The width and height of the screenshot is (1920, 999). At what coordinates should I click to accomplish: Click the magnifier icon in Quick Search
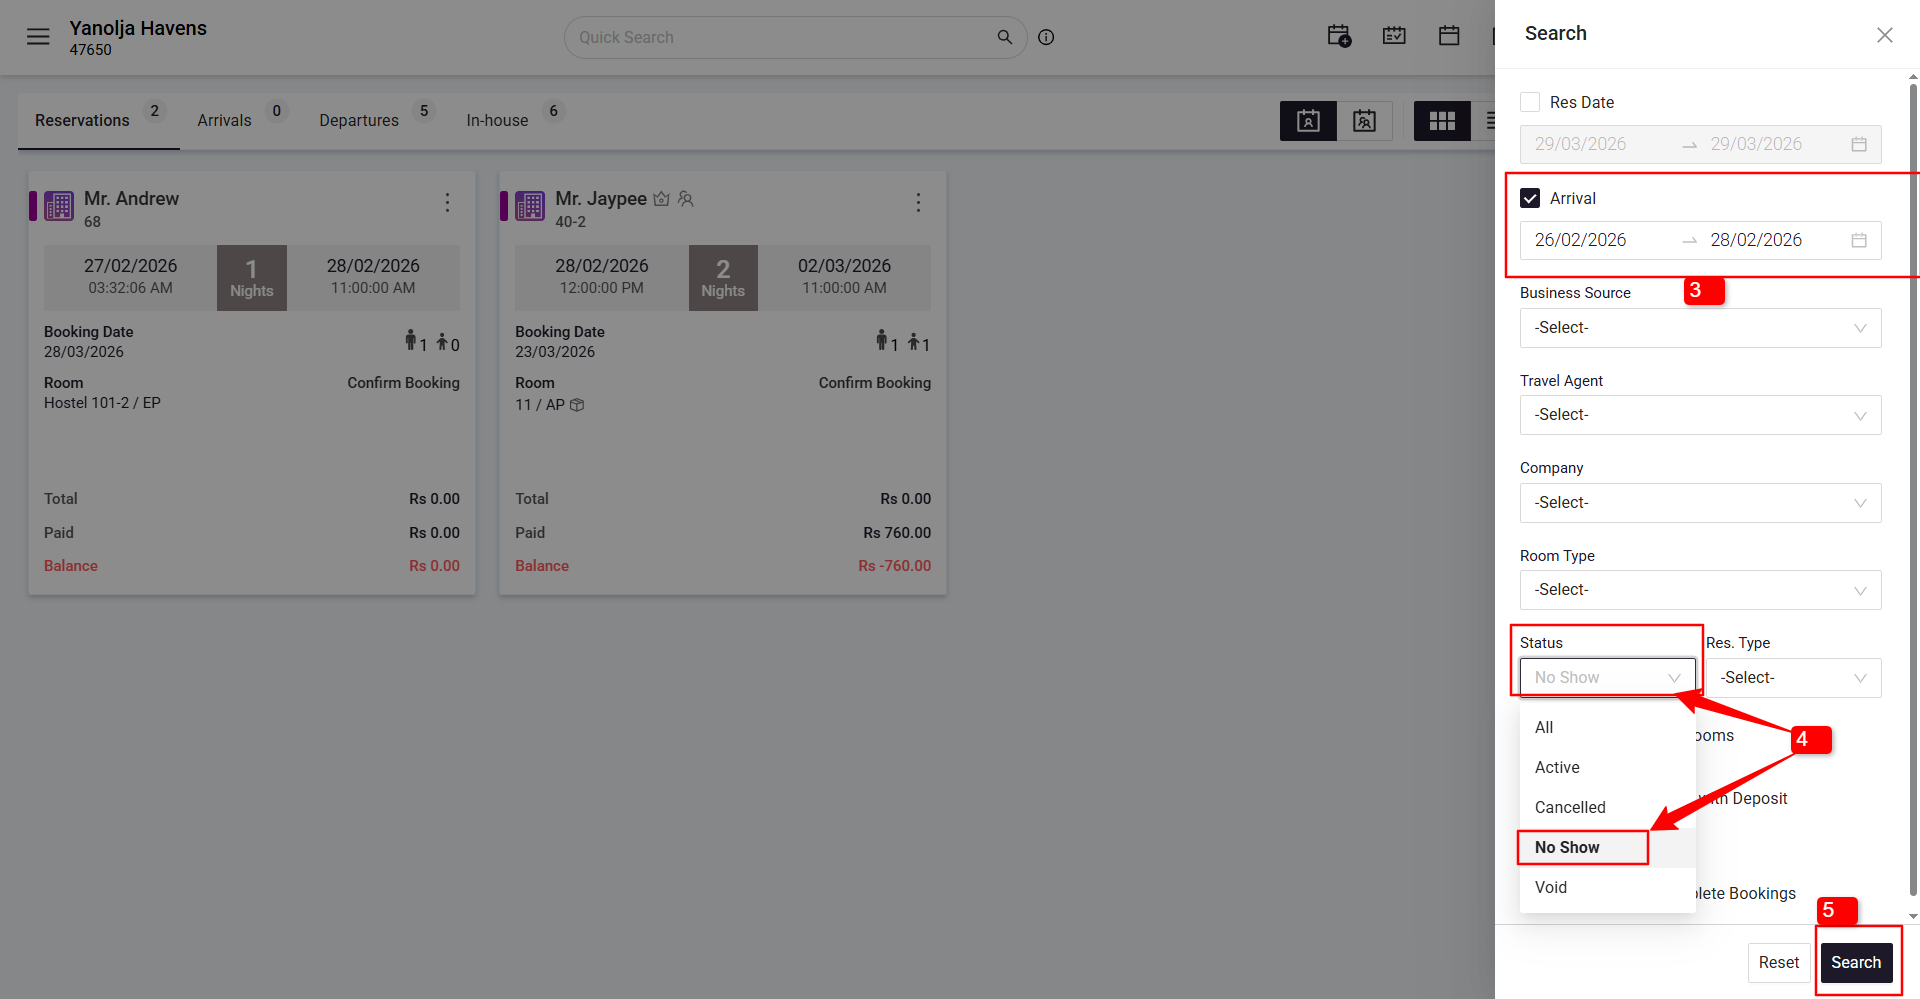[x=1005, y=37]
